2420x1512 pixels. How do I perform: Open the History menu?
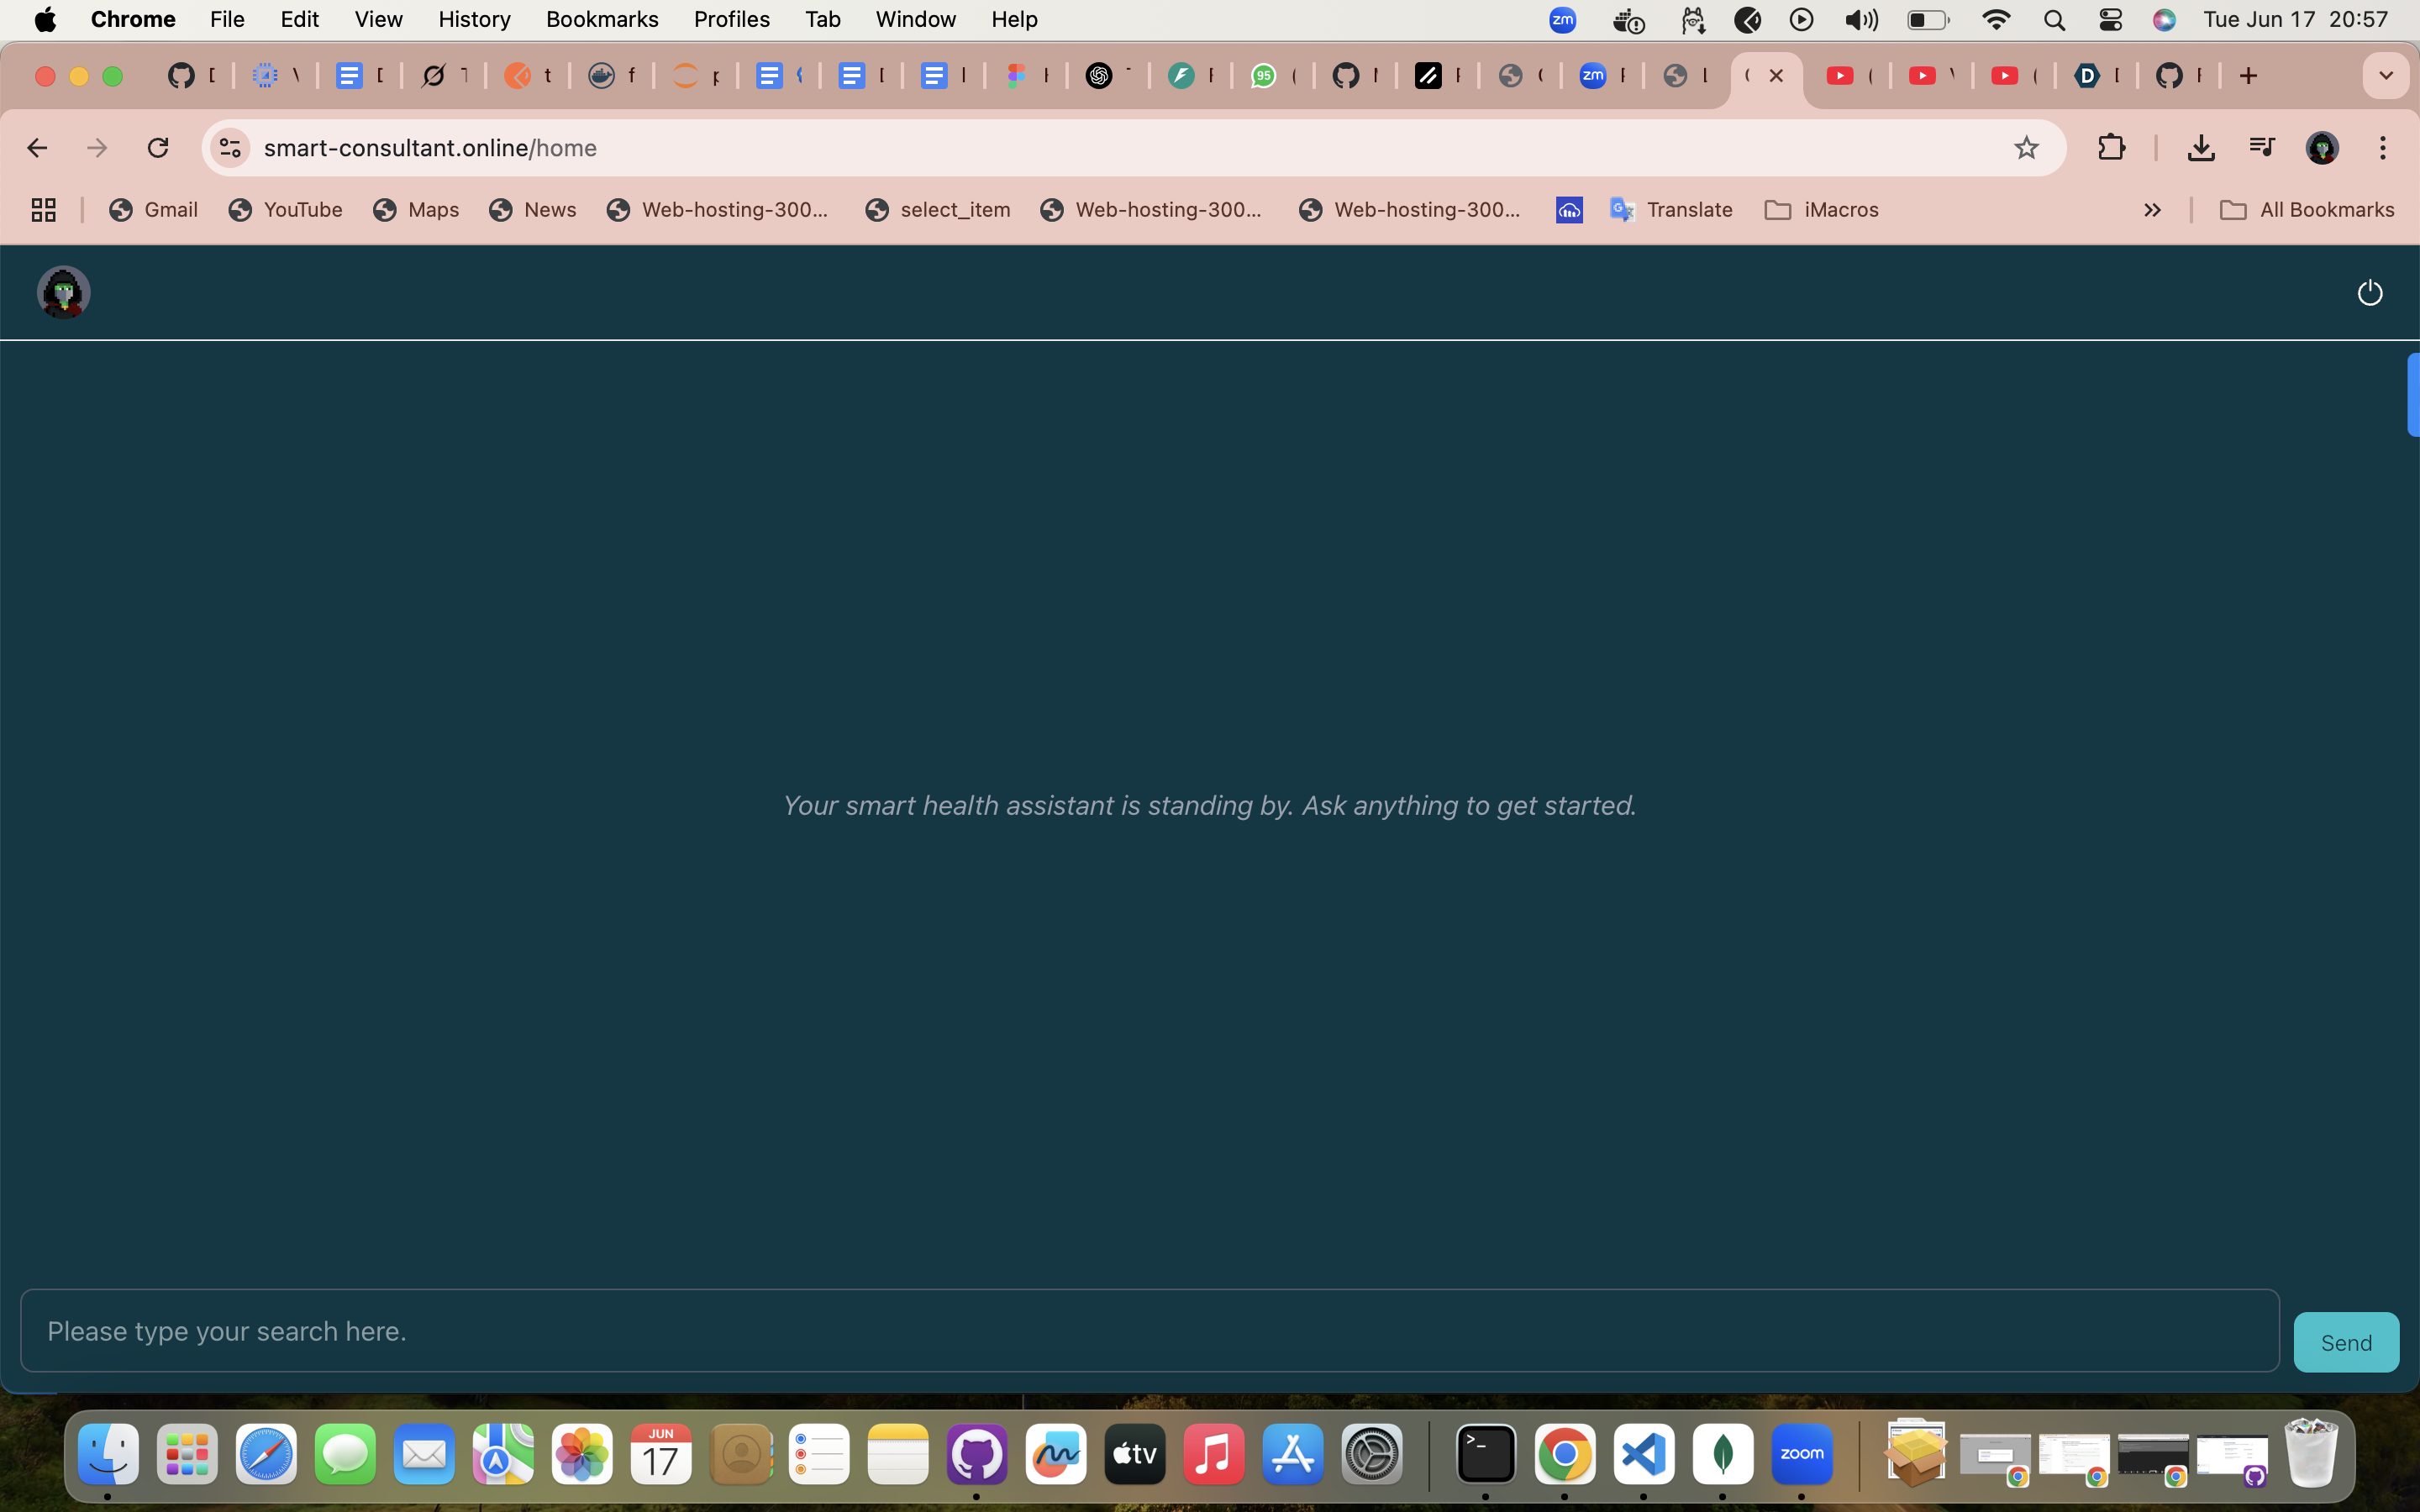474,19
